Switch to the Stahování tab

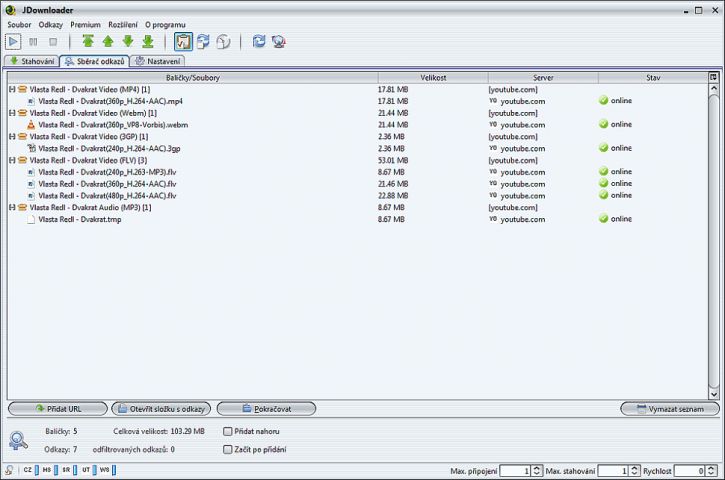click(x=31, y=61)
